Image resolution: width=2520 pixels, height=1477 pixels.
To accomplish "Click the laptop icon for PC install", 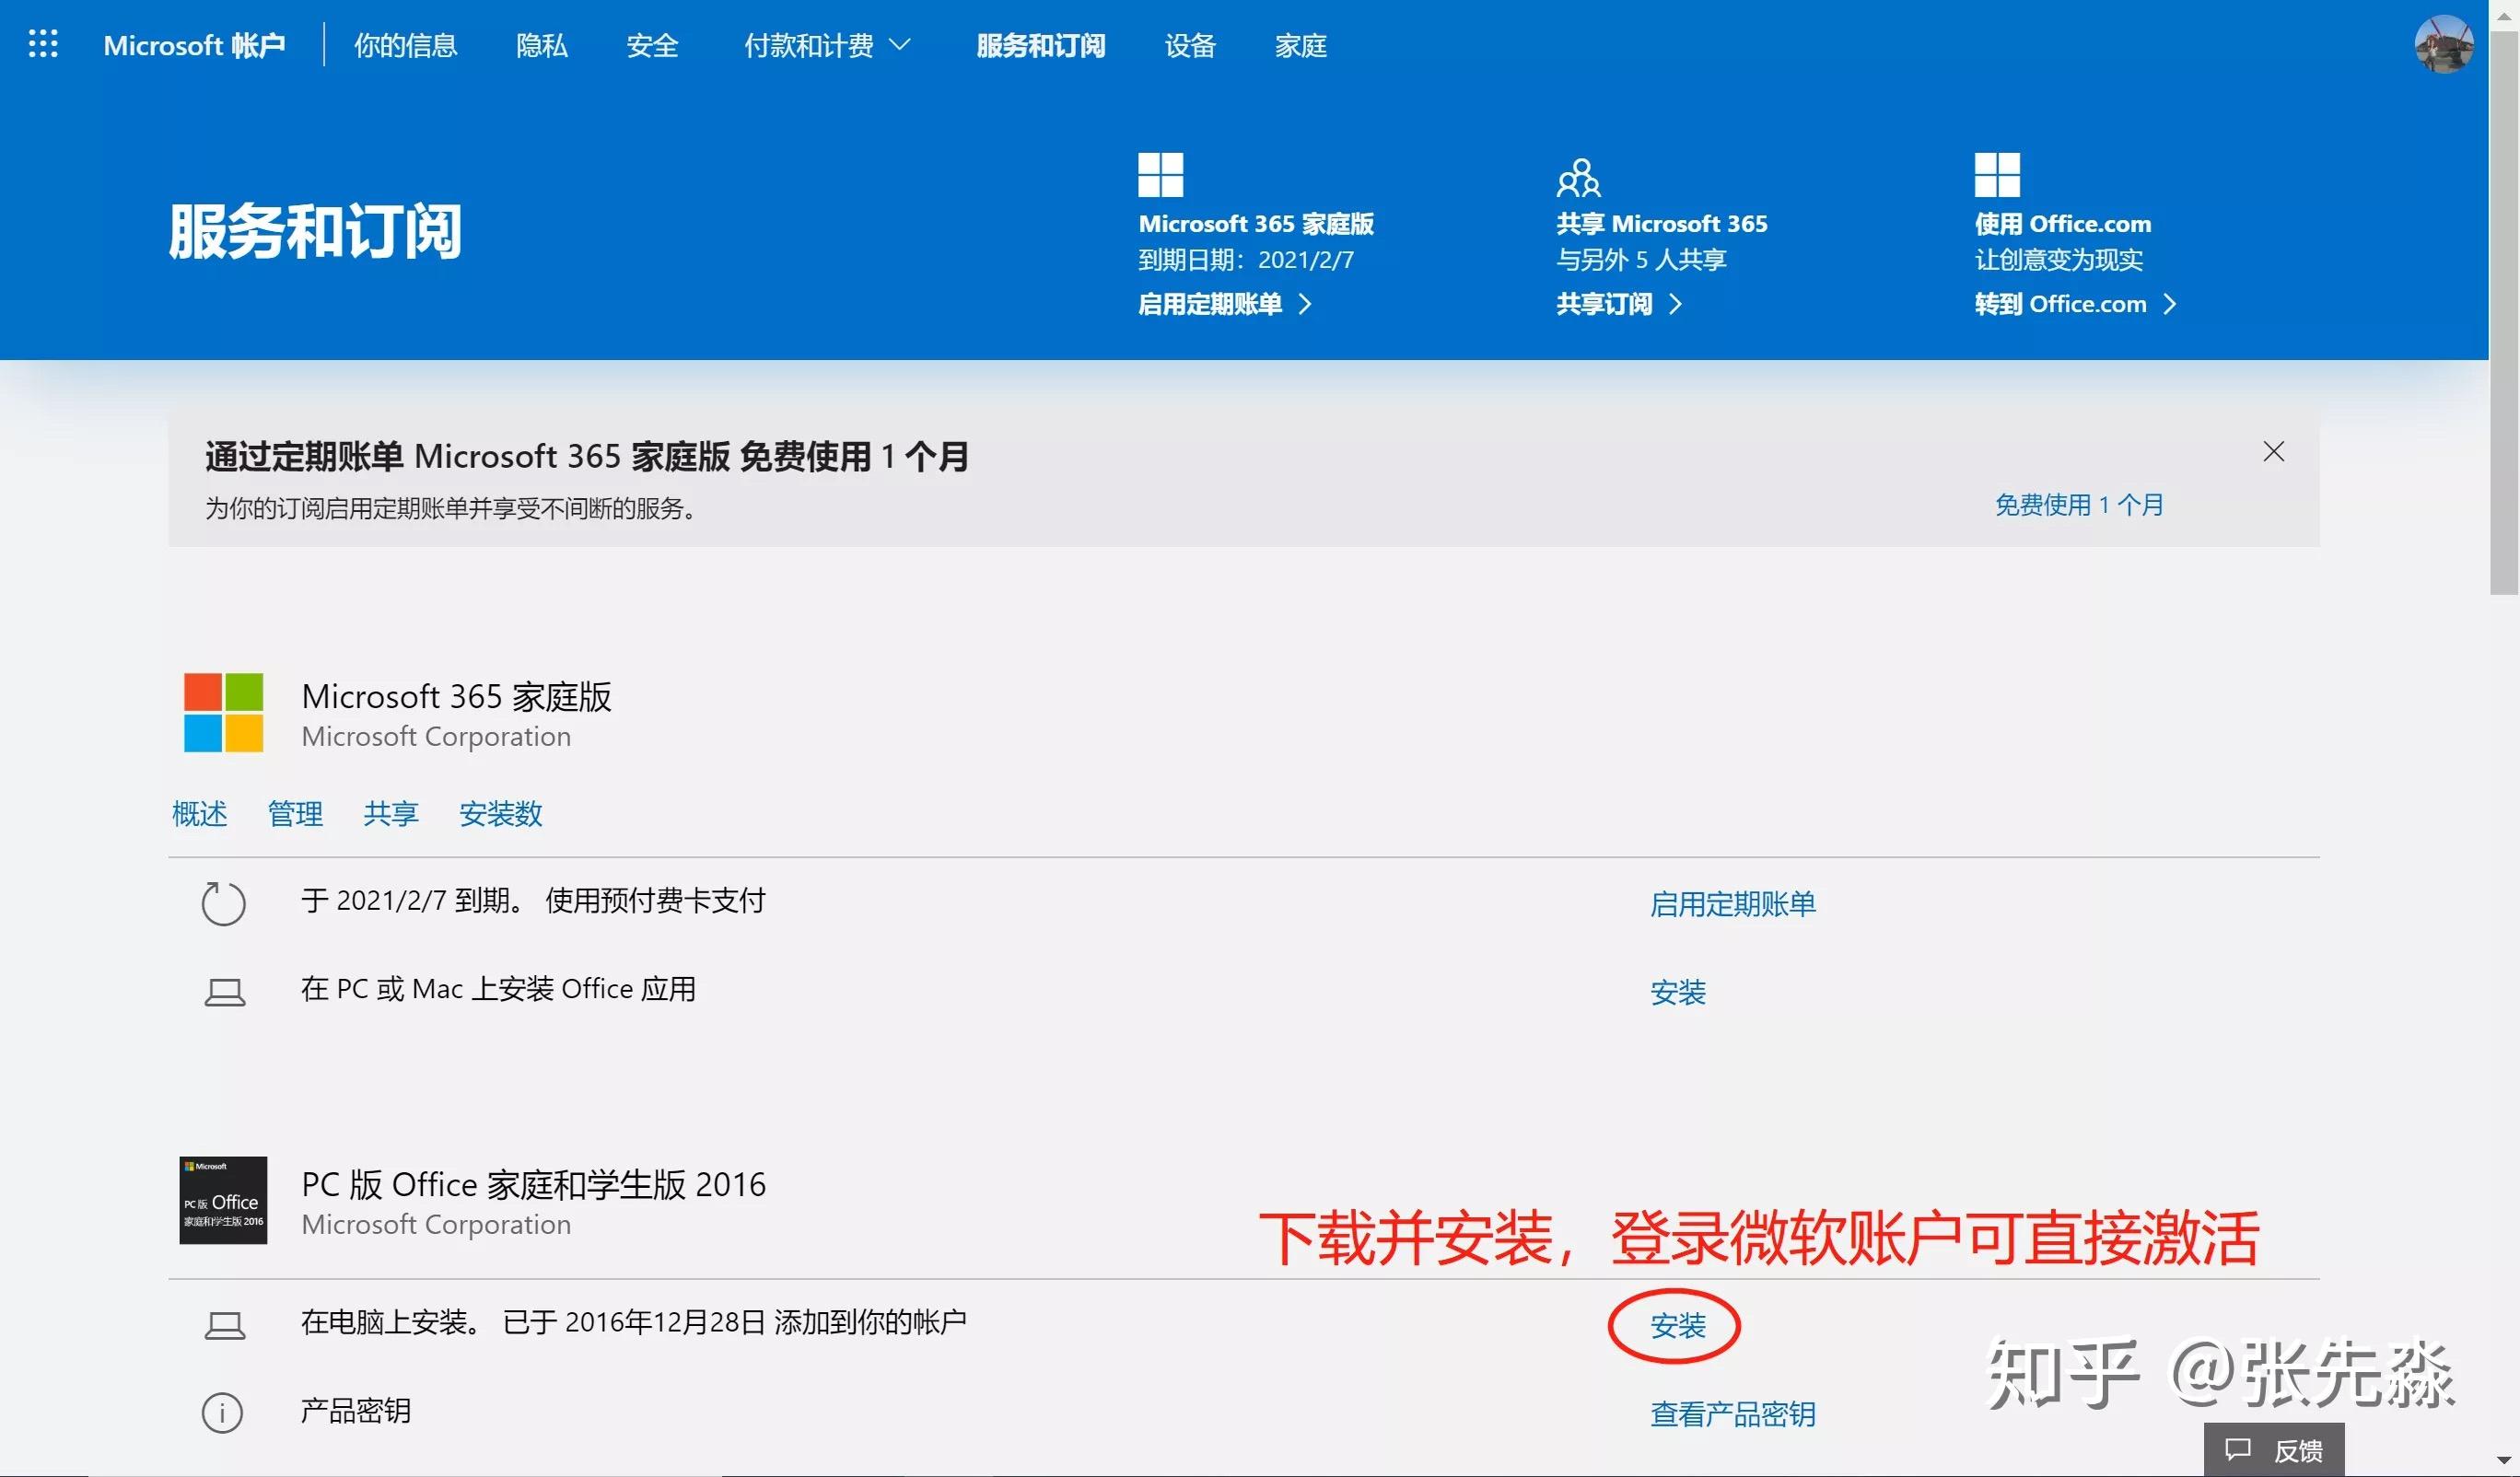I will (x=224, y=990).
